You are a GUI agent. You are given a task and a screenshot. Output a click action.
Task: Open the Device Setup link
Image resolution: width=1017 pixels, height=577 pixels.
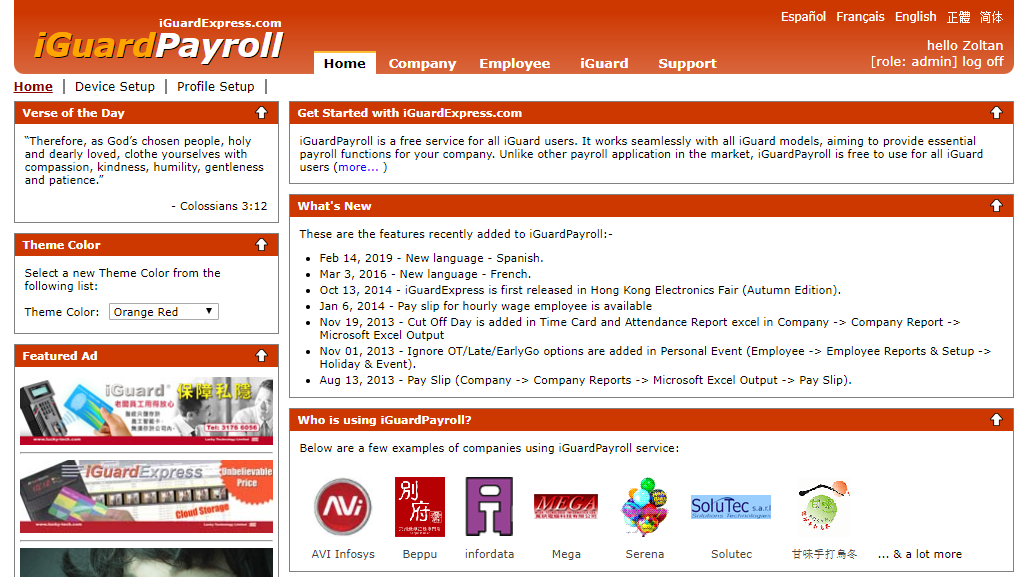click(x=115, y=87)
